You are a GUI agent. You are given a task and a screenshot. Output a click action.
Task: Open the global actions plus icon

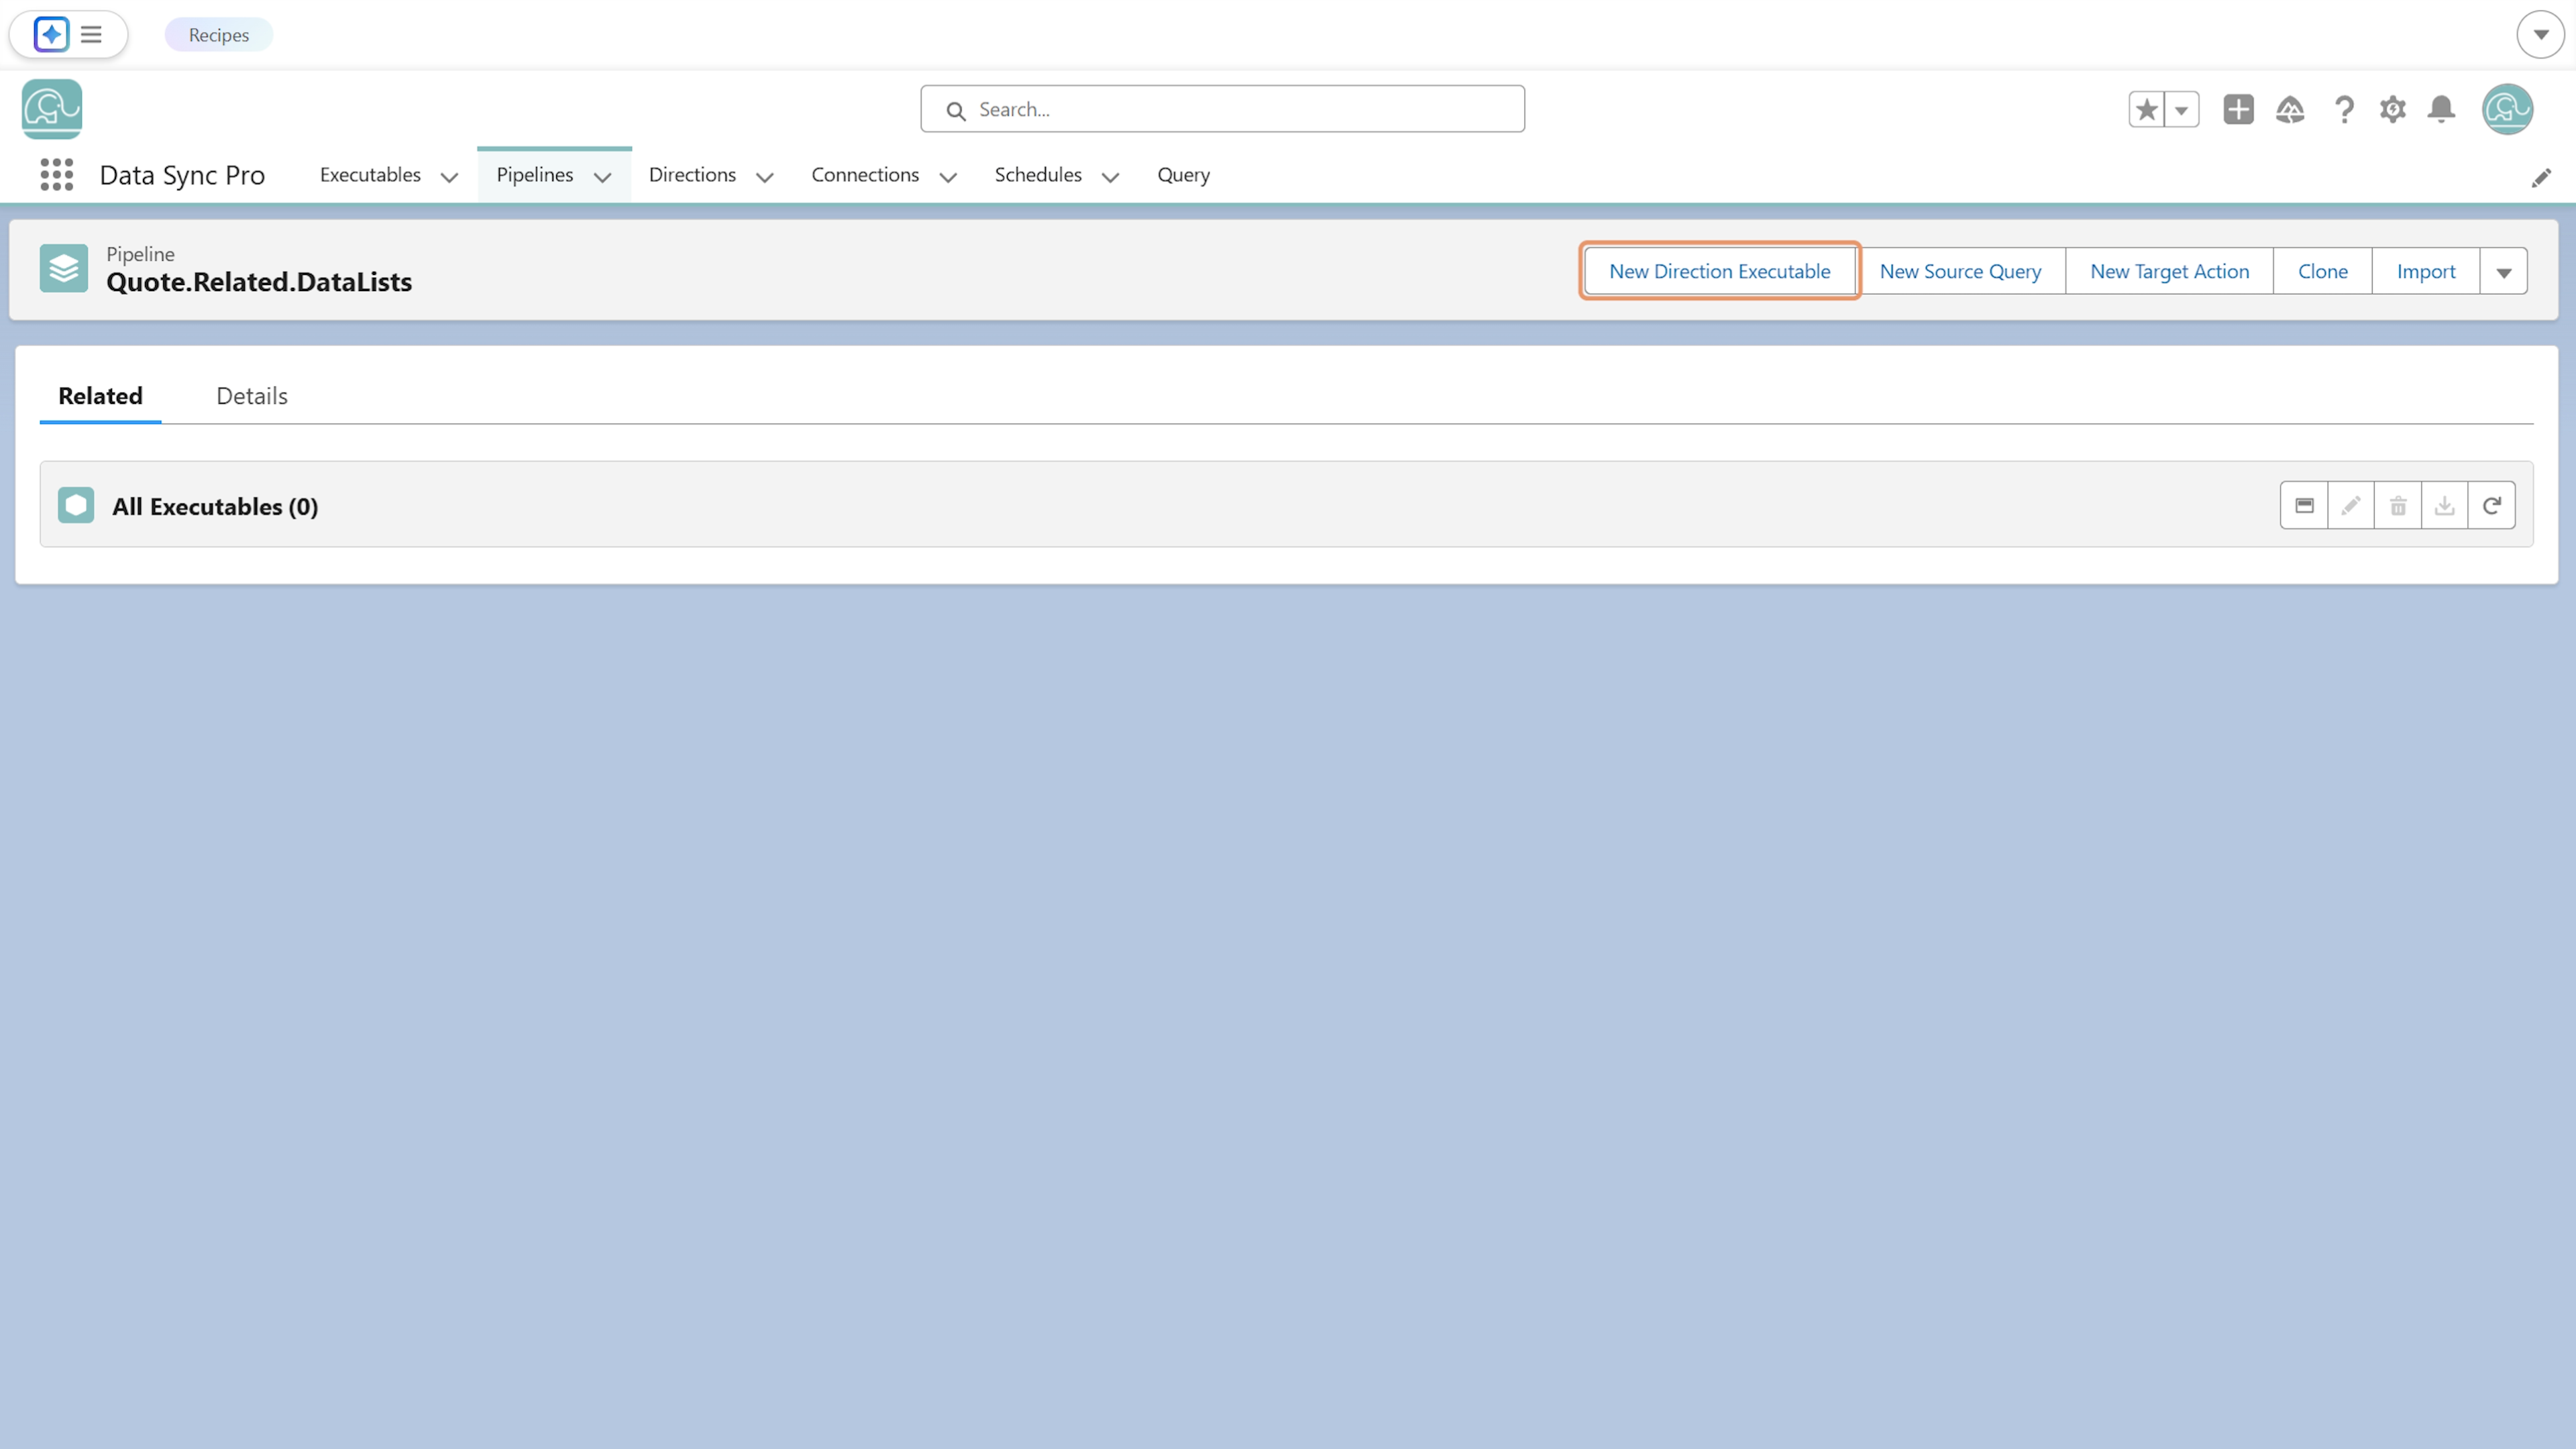[2238, 109]
